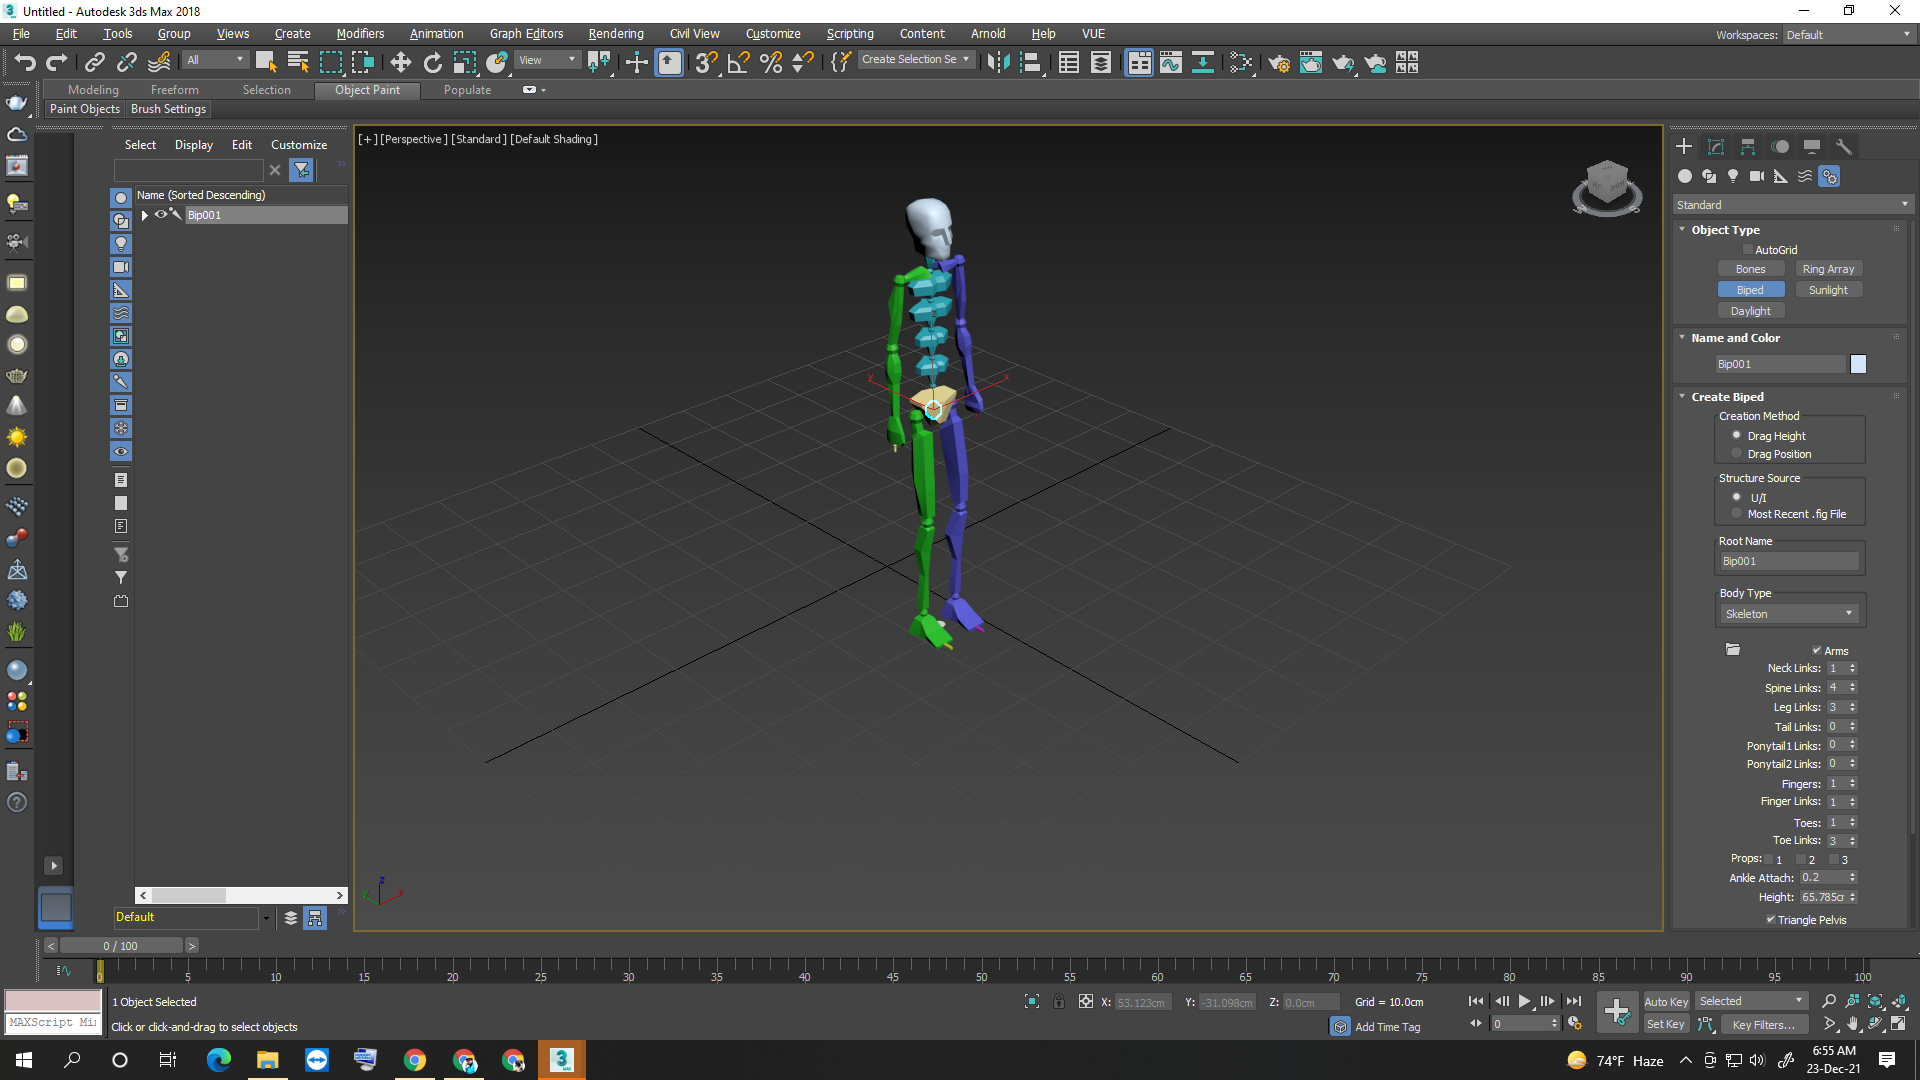Enable Props 1 checkbox

pos(1768,859)
